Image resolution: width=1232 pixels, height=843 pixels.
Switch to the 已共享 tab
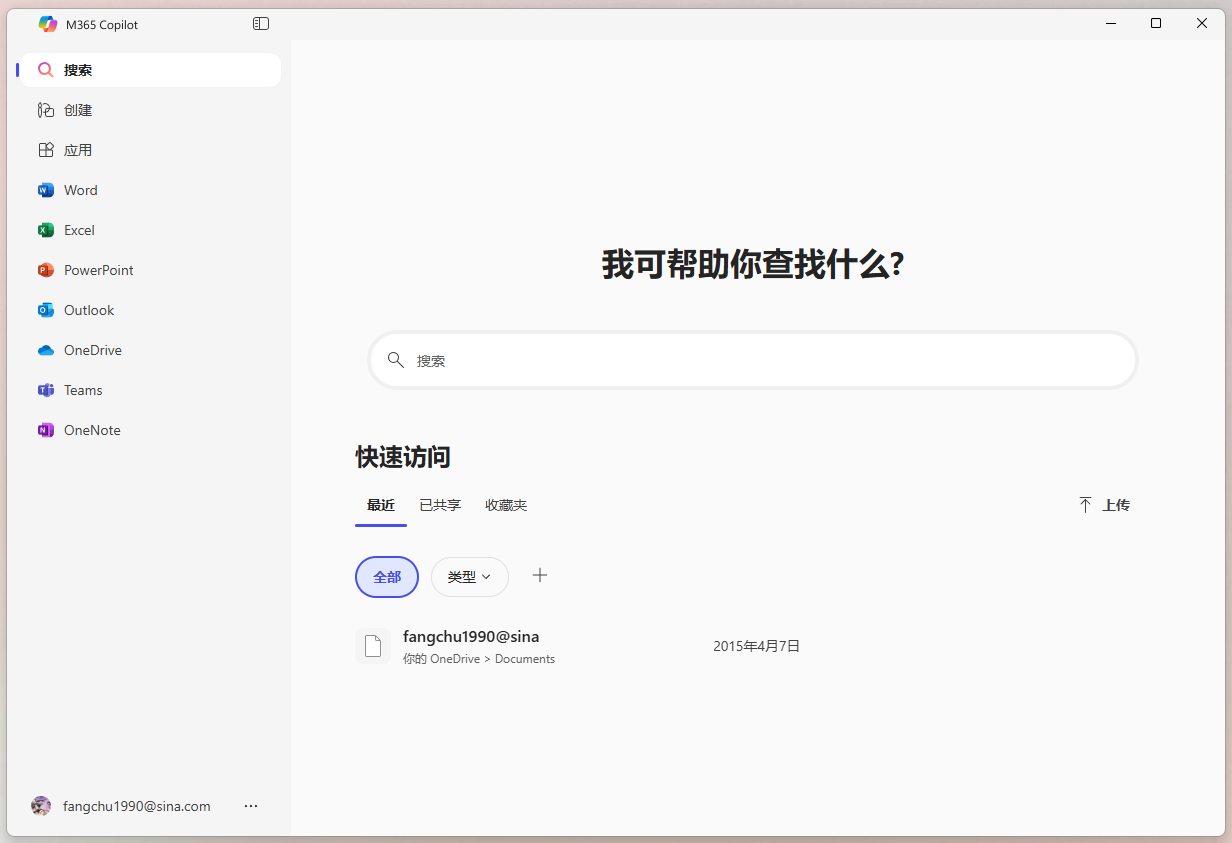tap(440, 505)
